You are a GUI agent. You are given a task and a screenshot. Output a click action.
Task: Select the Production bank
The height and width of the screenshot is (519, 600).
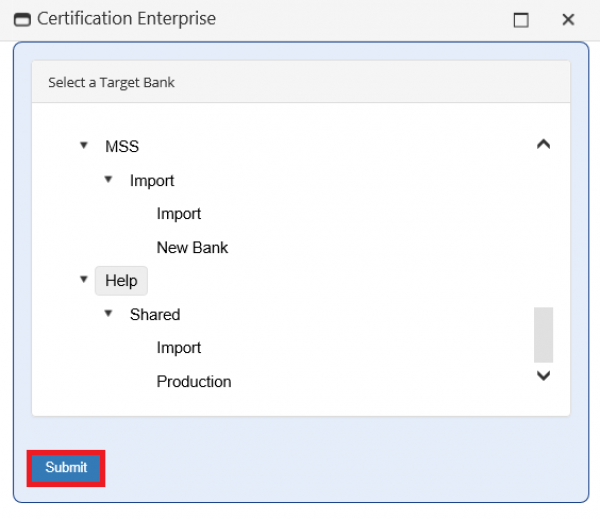pos(194,382)
